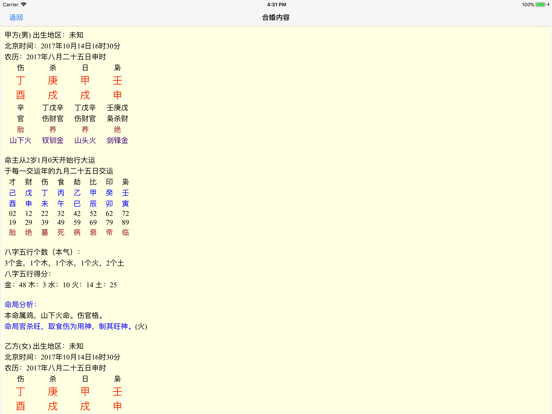Select the 甲方(男) 出生地区：未知 line
Viewport: 552px width, 414px height.
click(44, 35)
